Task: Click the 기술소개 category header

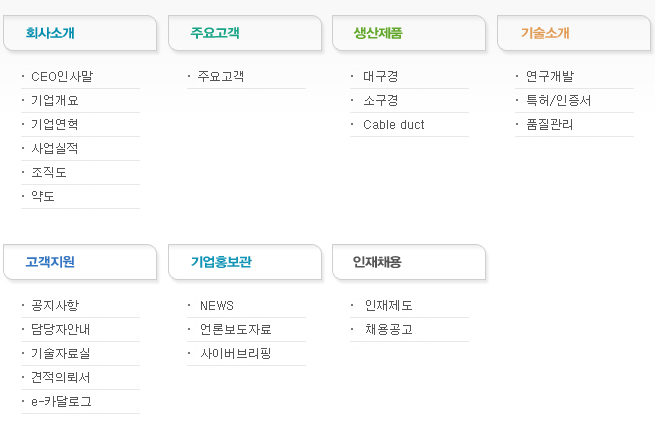Action: (545, 33)
